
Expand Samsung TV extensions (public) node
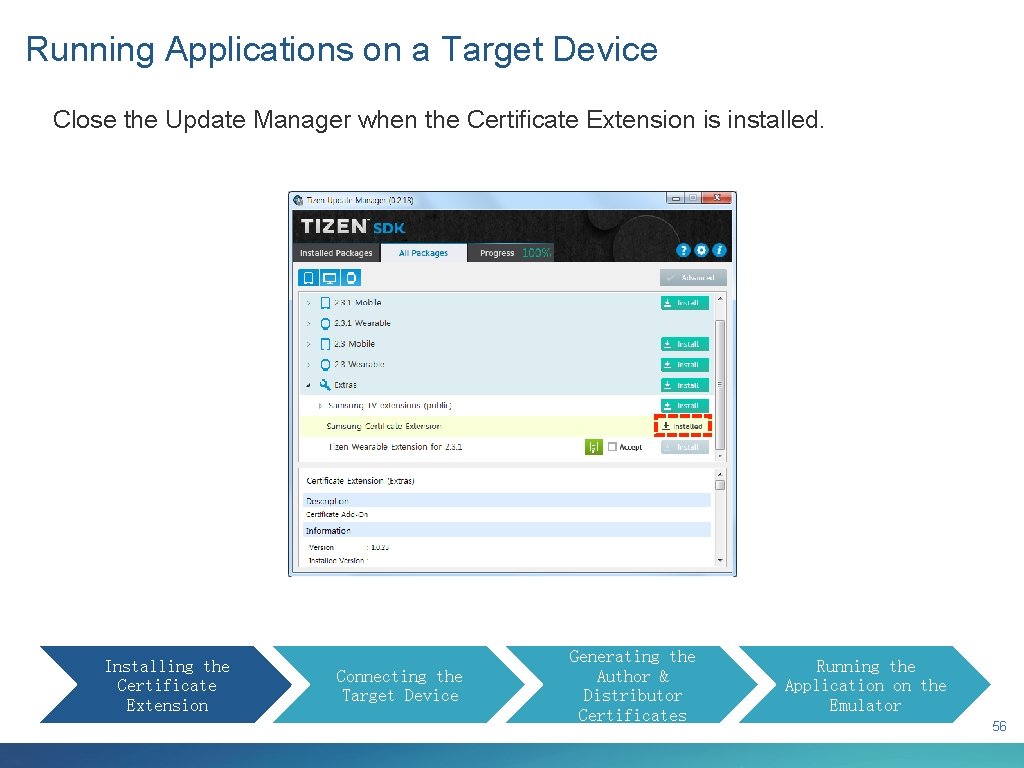[x=320, y=406]
